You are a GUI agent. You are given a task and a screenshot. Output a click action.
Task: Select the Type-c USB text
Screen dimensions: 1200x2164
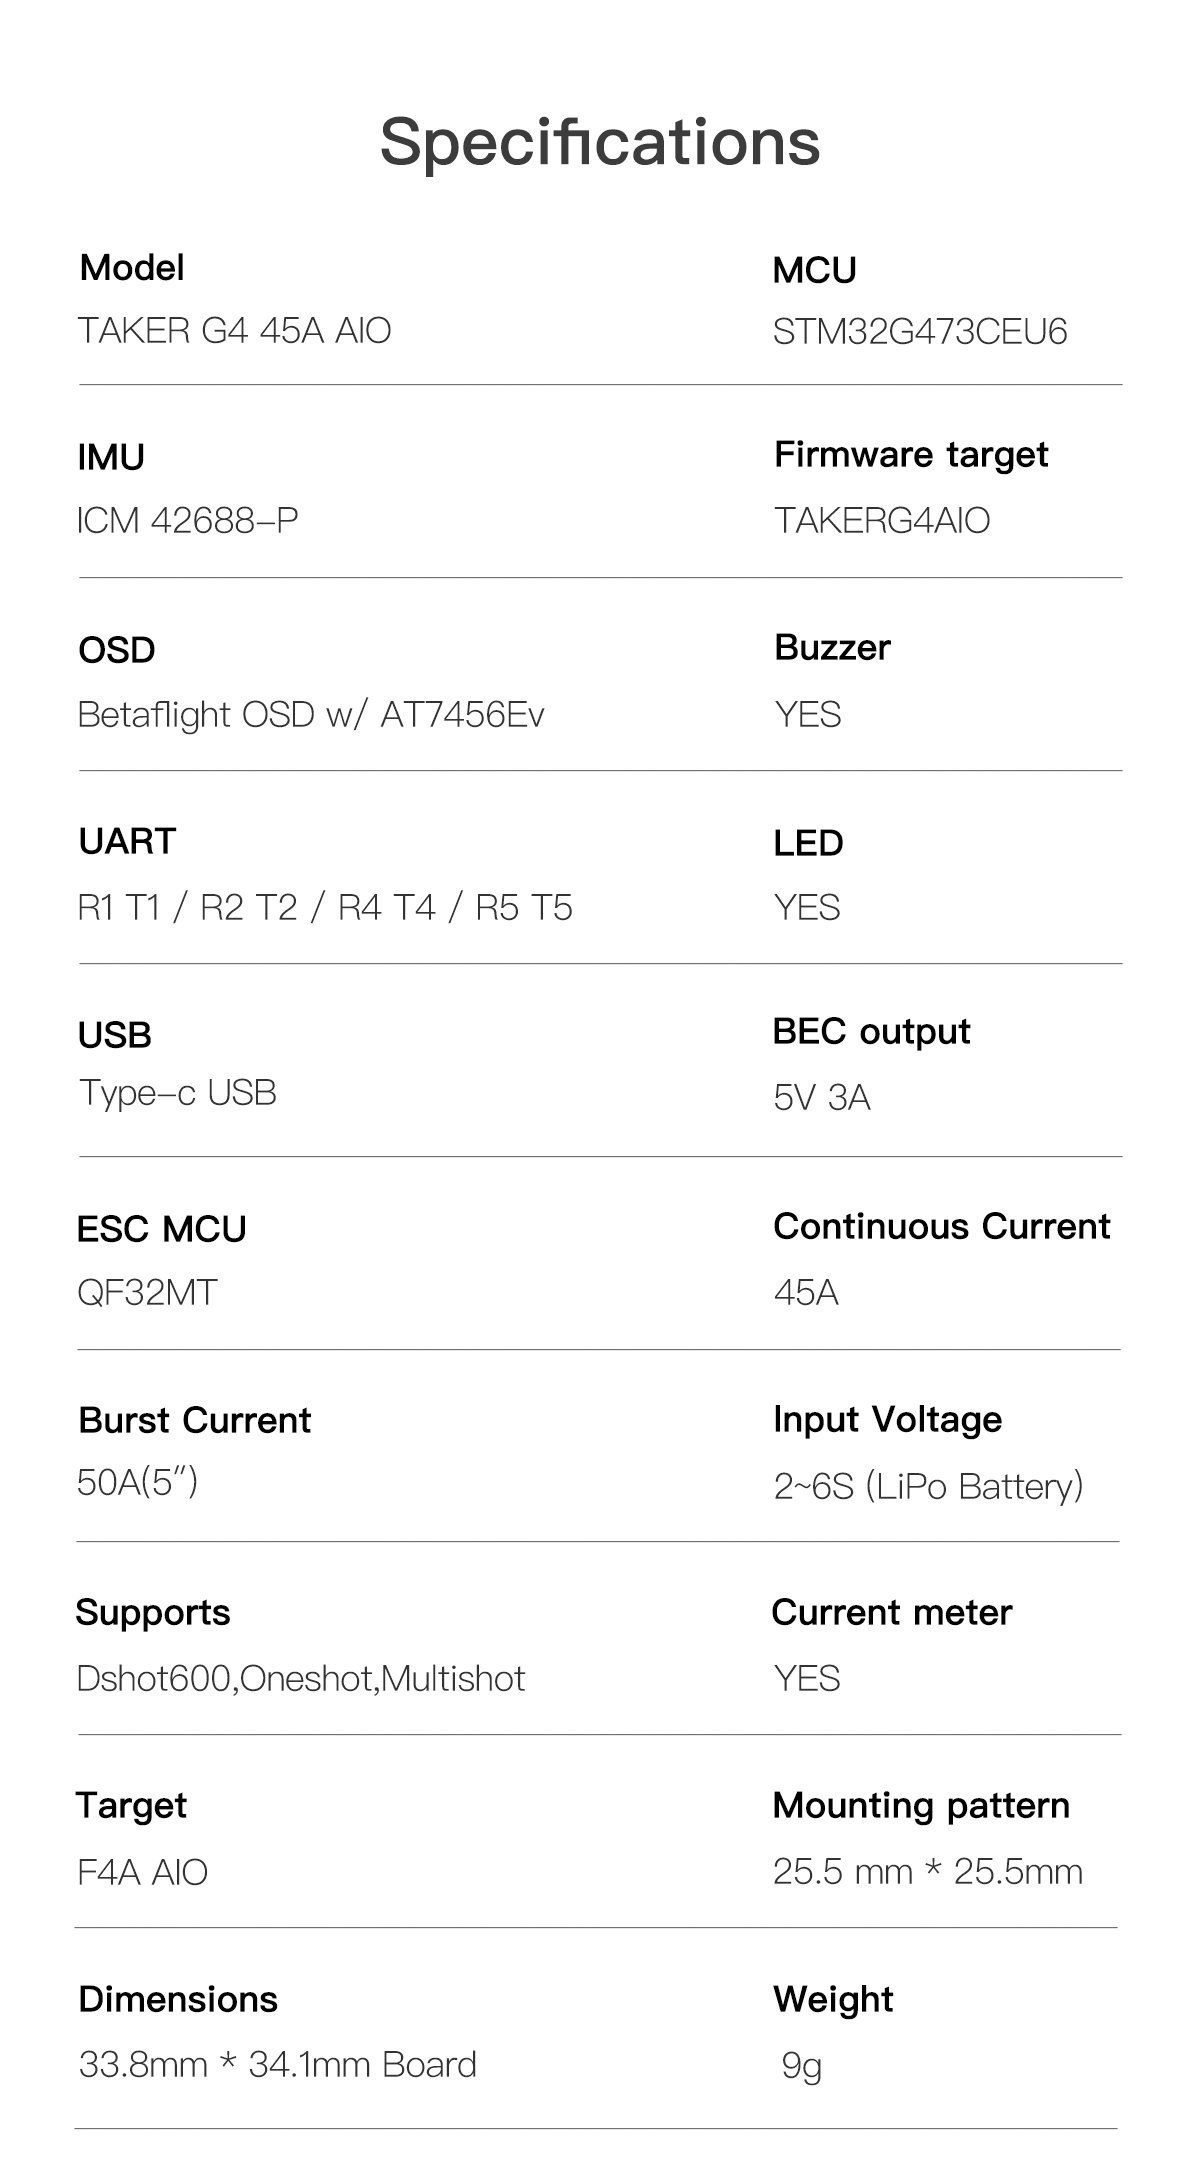tap(177, 1092)
